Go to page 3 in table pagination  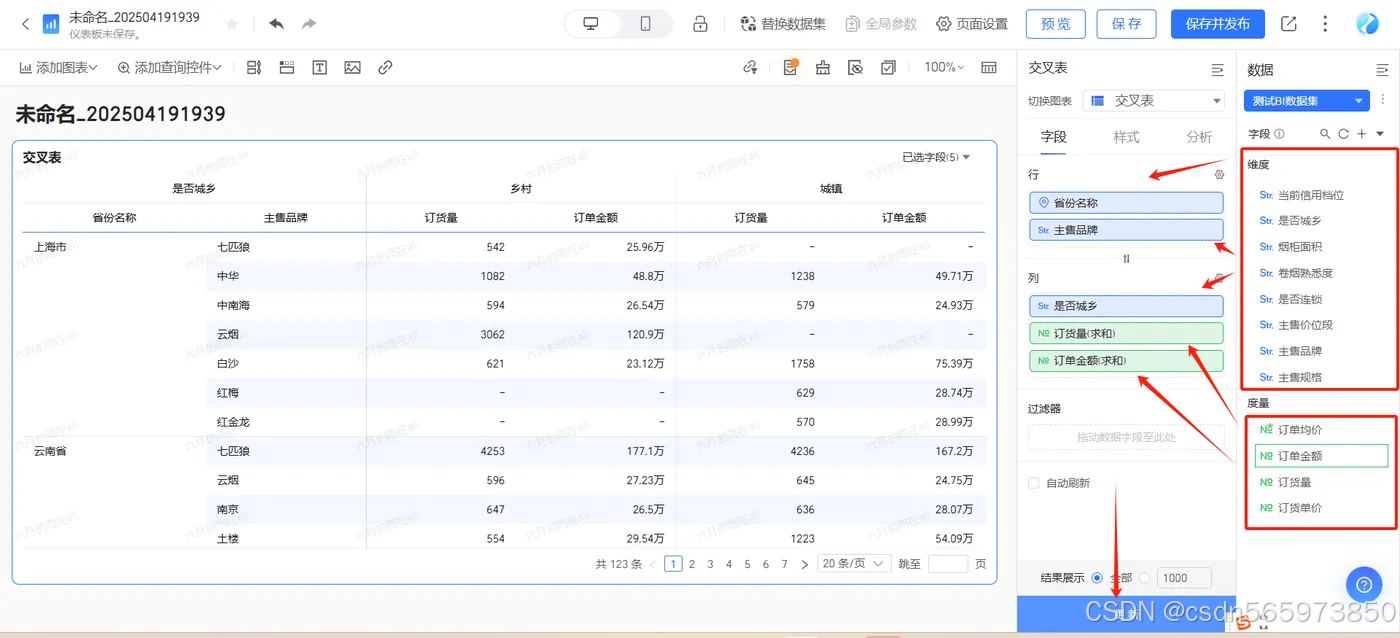pyautogui.click(x=710, y=563)
